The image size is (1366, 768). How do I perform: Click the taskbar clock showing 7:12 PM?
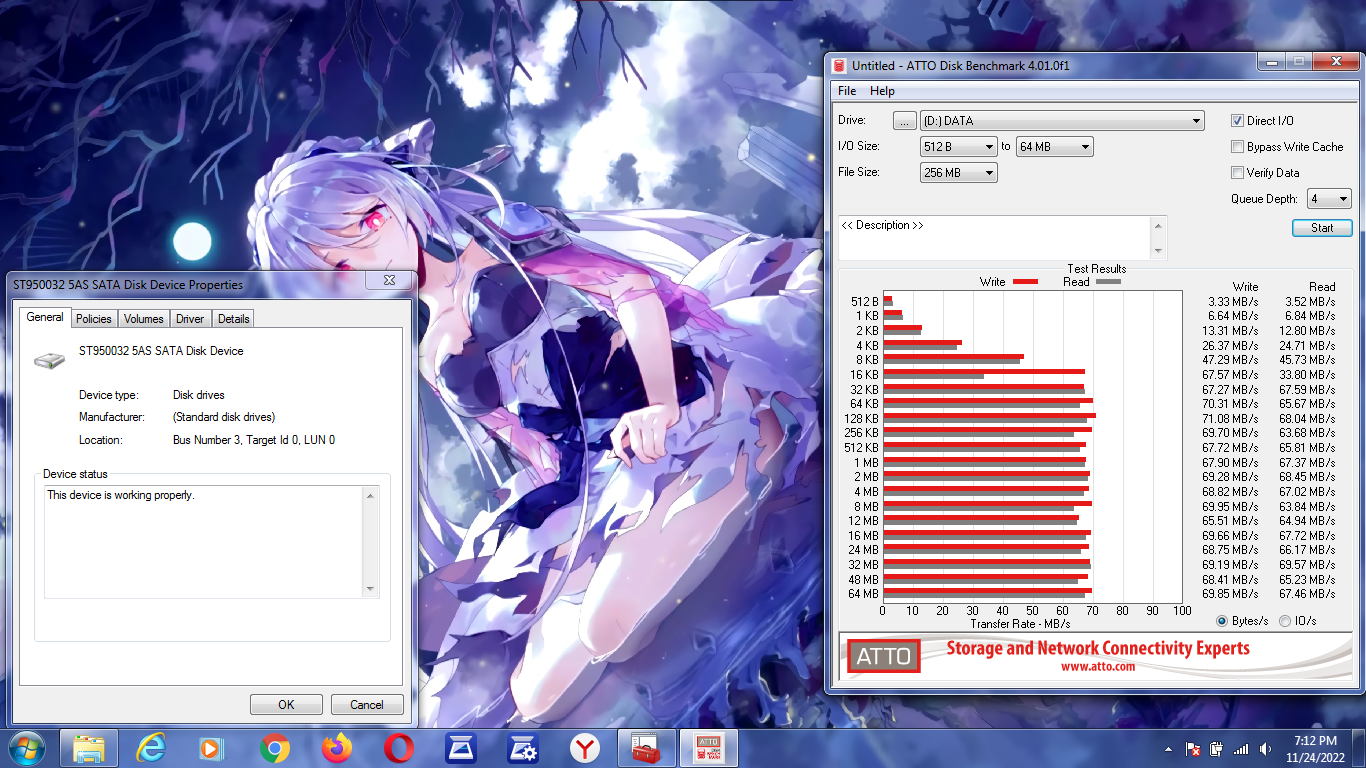pyautogui.click(x=1315, y=749)
